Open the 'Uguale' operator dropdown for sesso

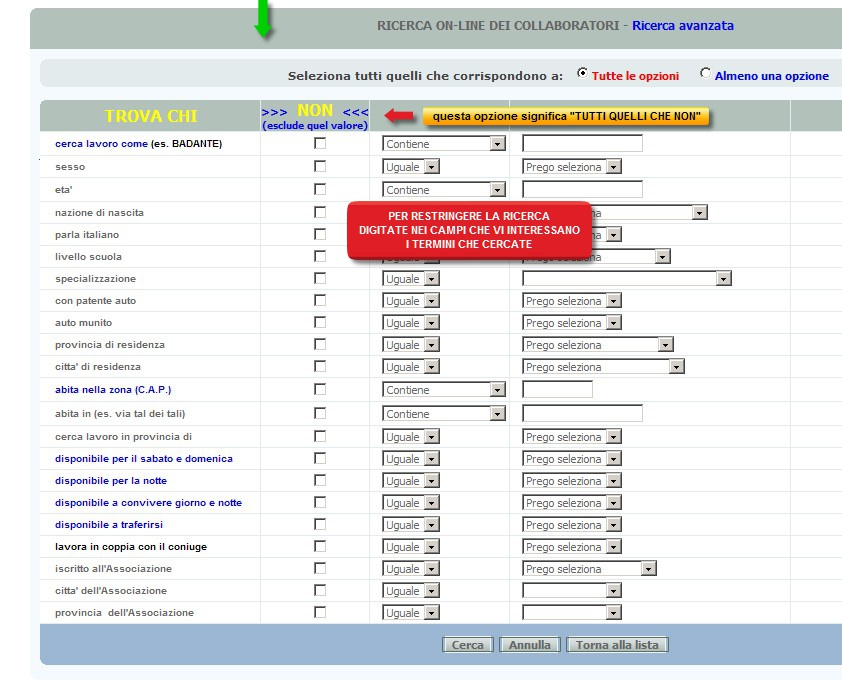pyautogui.click(x=411, y=167)
